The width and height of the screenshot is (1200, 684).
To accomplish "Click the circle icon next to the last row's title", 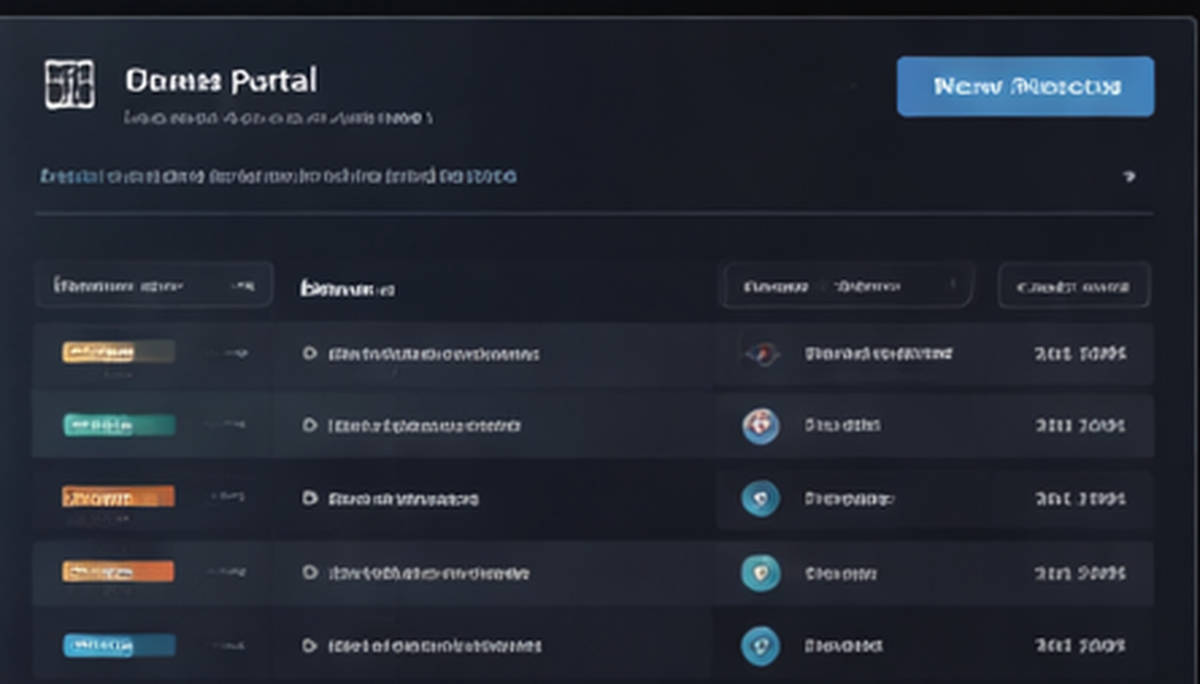I will click(310, 645).
